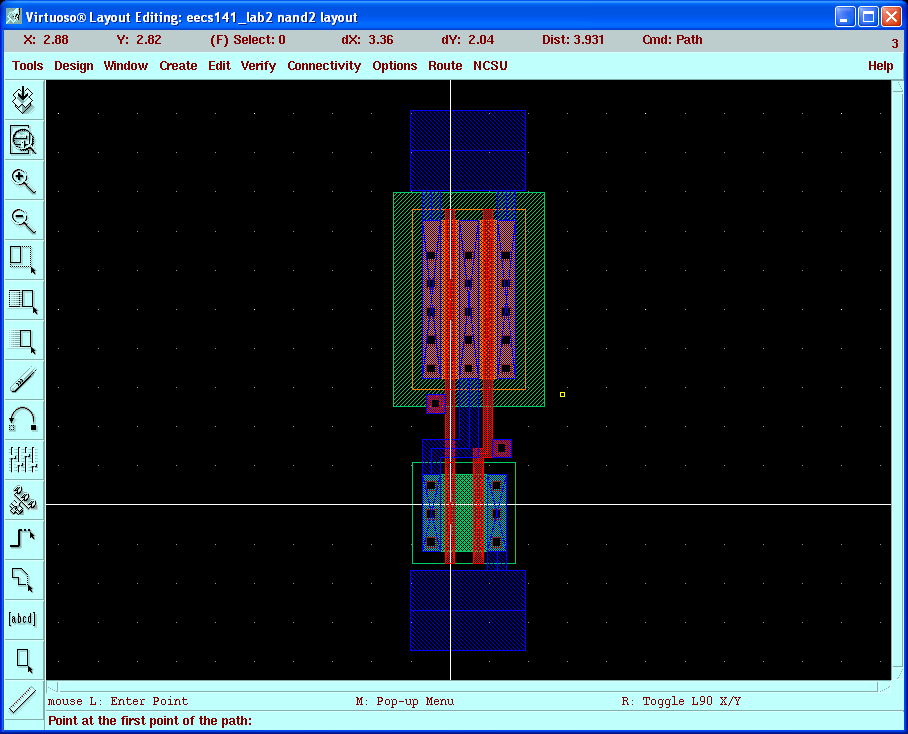Open the Tools menu
This screenshot has height=734, width=908.
coord(28,66)
